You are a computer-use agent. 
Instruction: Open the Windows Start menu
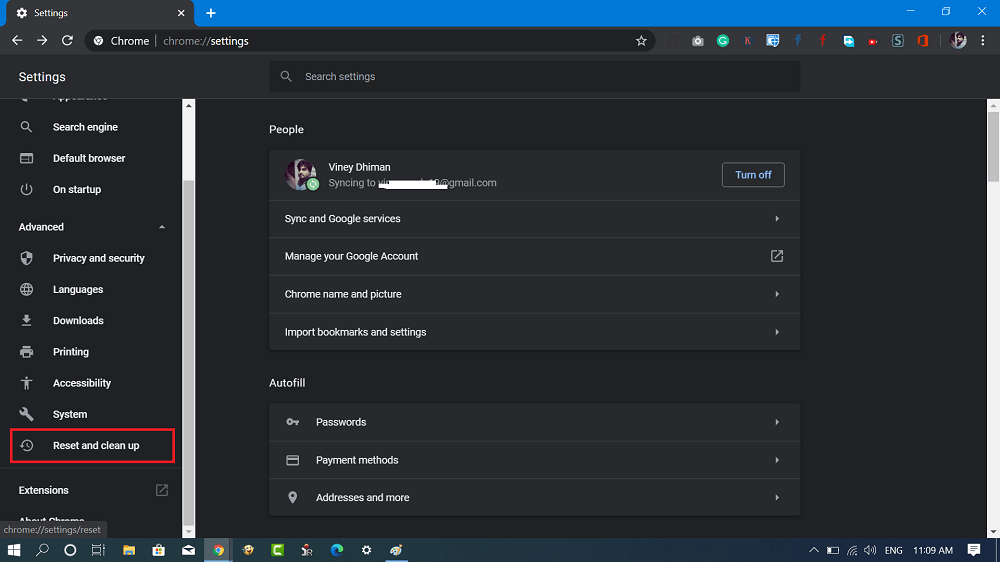click(x=13, y=550)
